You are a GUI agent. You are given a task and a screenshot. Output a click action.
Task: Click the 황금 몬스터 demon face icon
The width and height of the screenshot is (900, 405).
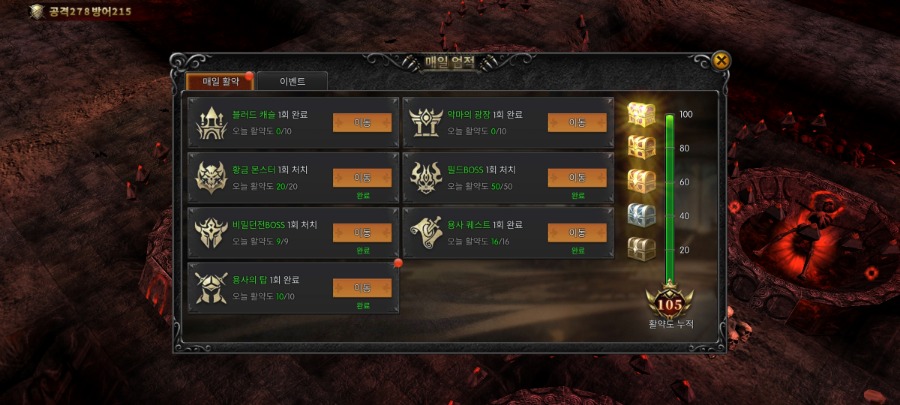pyautogui.click(x=211, y=177)
